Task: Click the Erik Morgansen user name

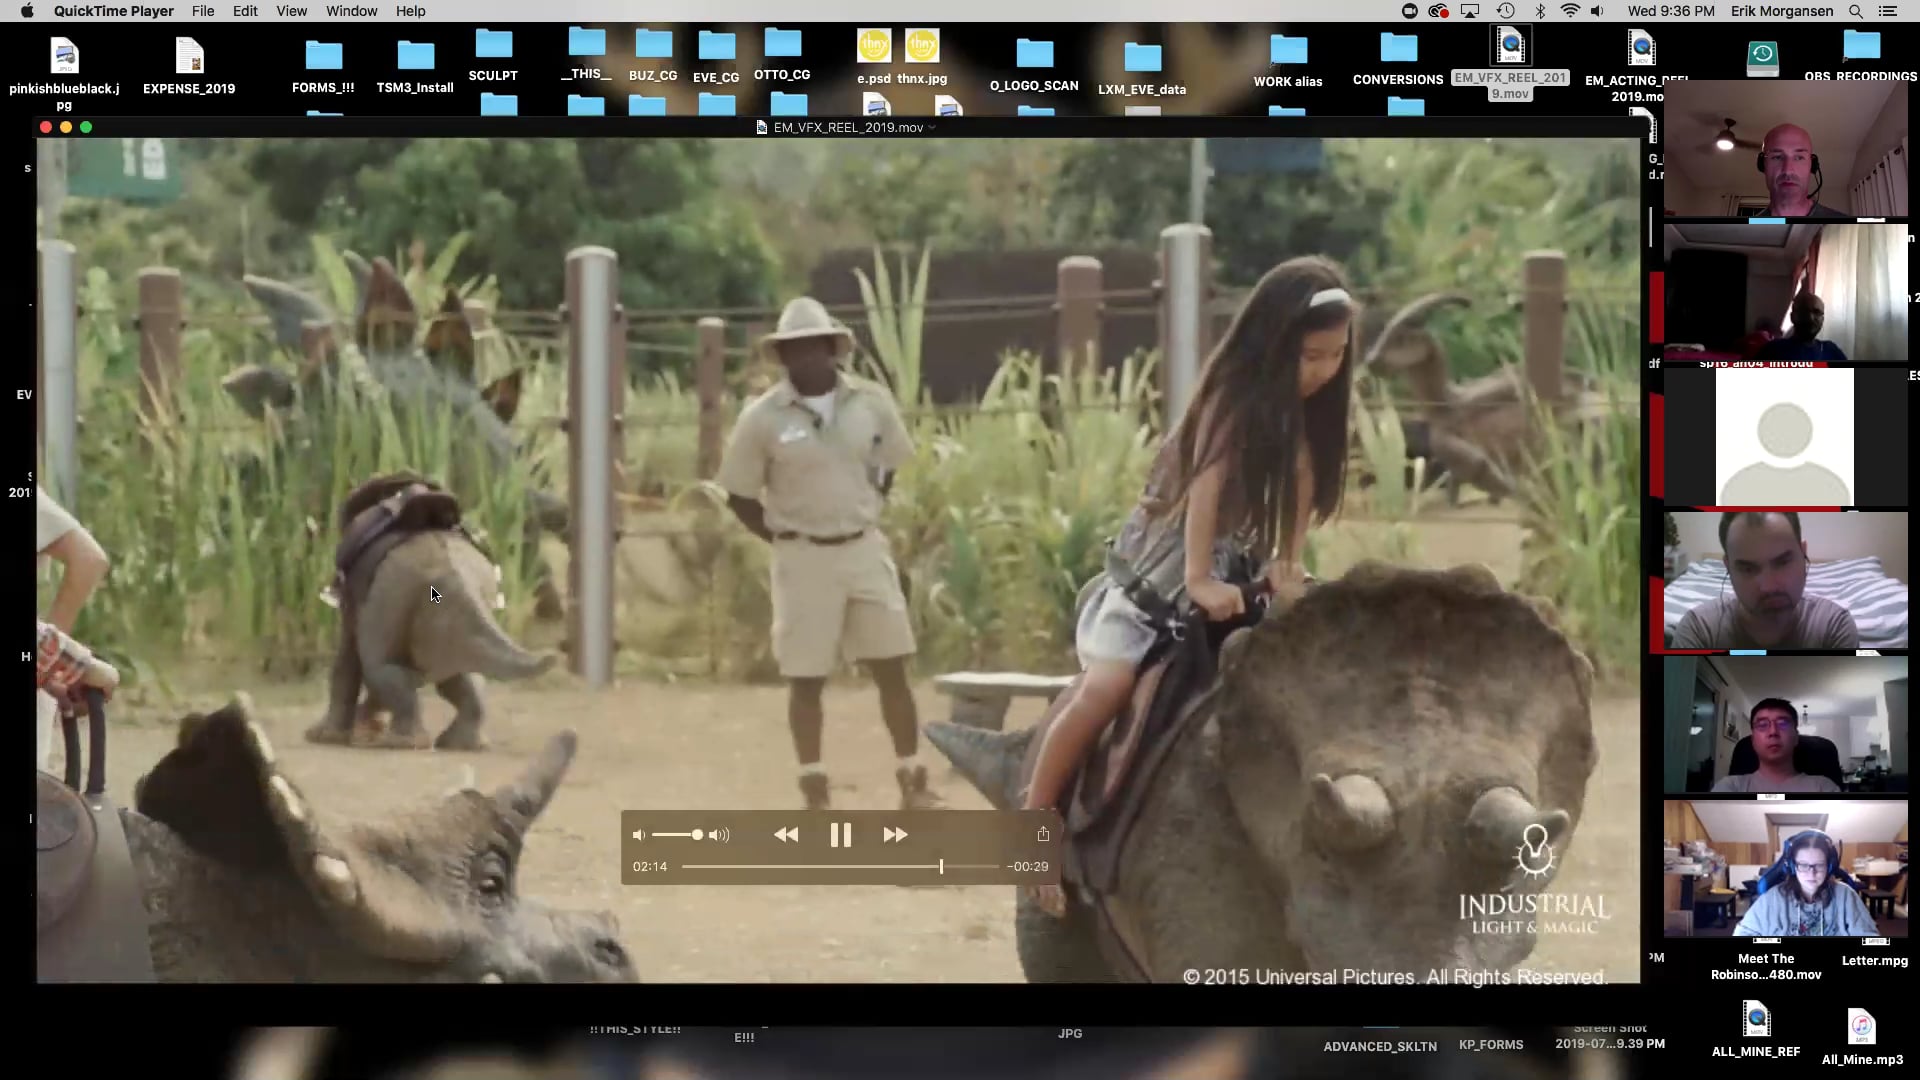Action: point(1782,11)
